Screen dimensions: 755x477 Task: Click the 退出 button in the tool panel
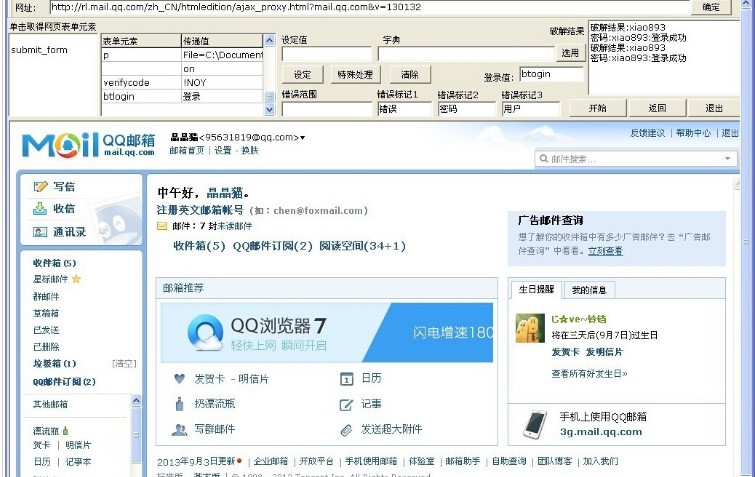pos(714,108)
